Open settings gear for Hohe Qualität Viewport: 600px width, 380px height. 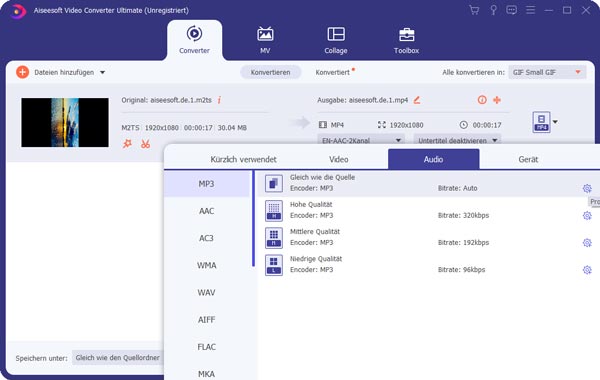tap(587, 215)
